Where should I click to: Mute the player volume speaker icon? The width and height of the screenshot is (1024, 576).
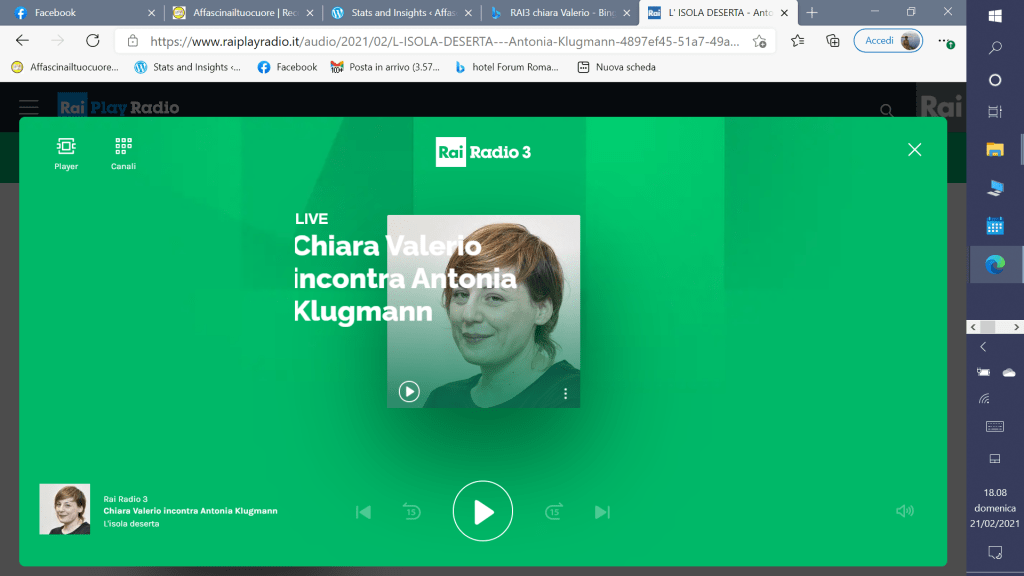pos(904,511)
